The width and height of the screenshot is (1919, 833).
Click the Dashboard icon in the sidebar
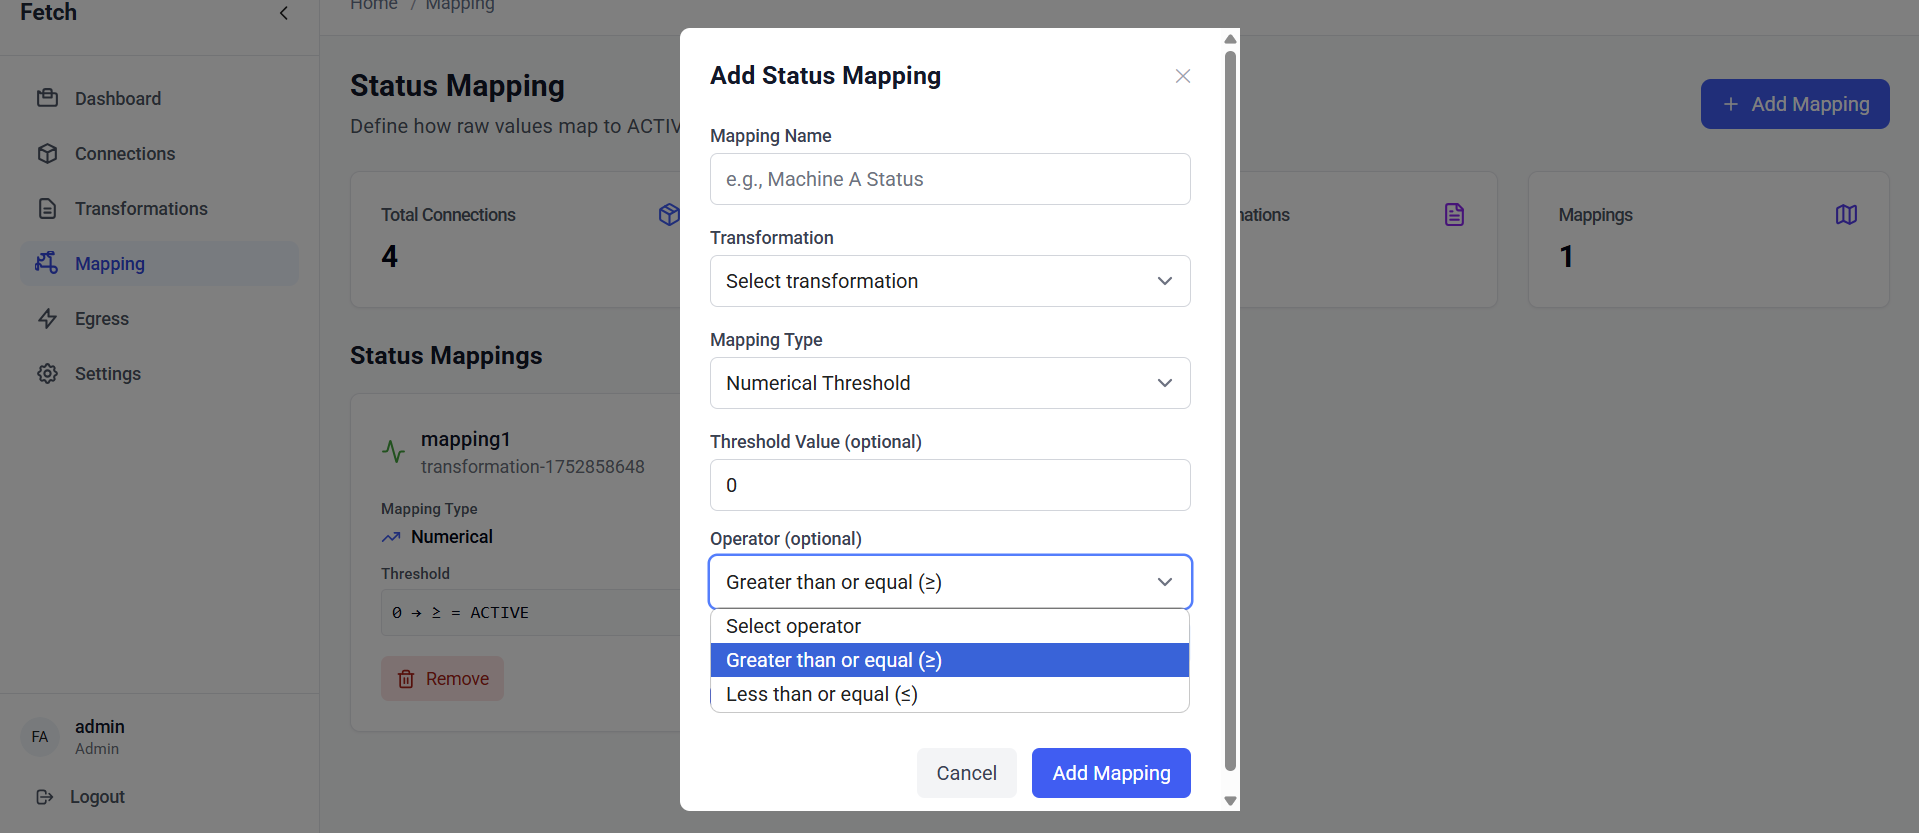[47, 98]
